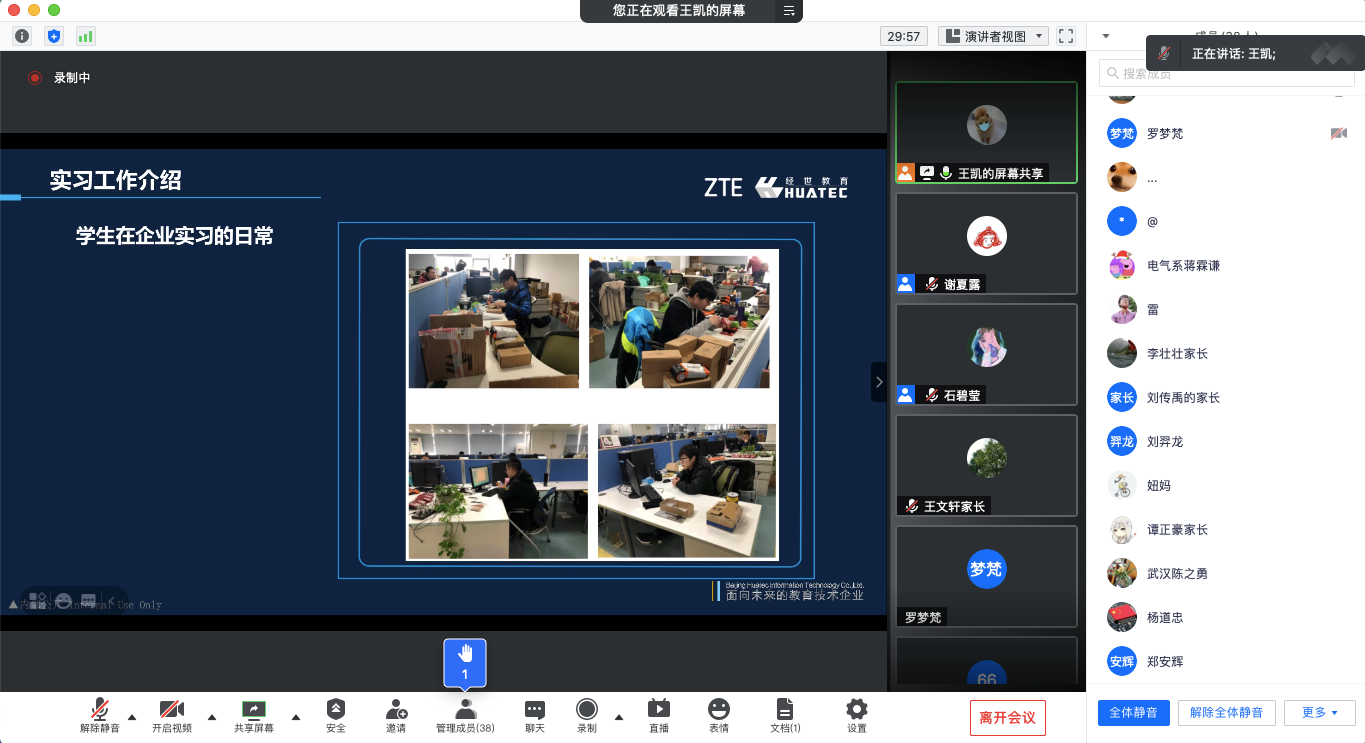The height and width of the screenshot is (743, 1365).
Task: Unmute microphone (解除静音)
Action: [100, 715]
